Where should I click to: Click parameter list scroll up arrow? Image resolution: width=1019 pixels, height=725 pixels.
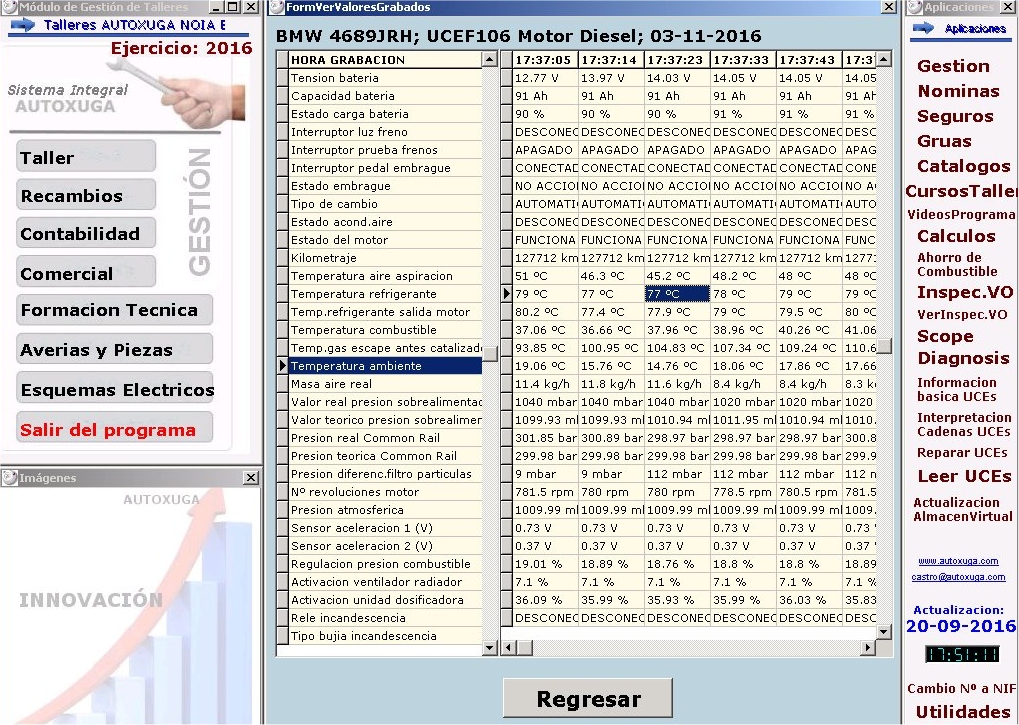(x=490, y=60)
